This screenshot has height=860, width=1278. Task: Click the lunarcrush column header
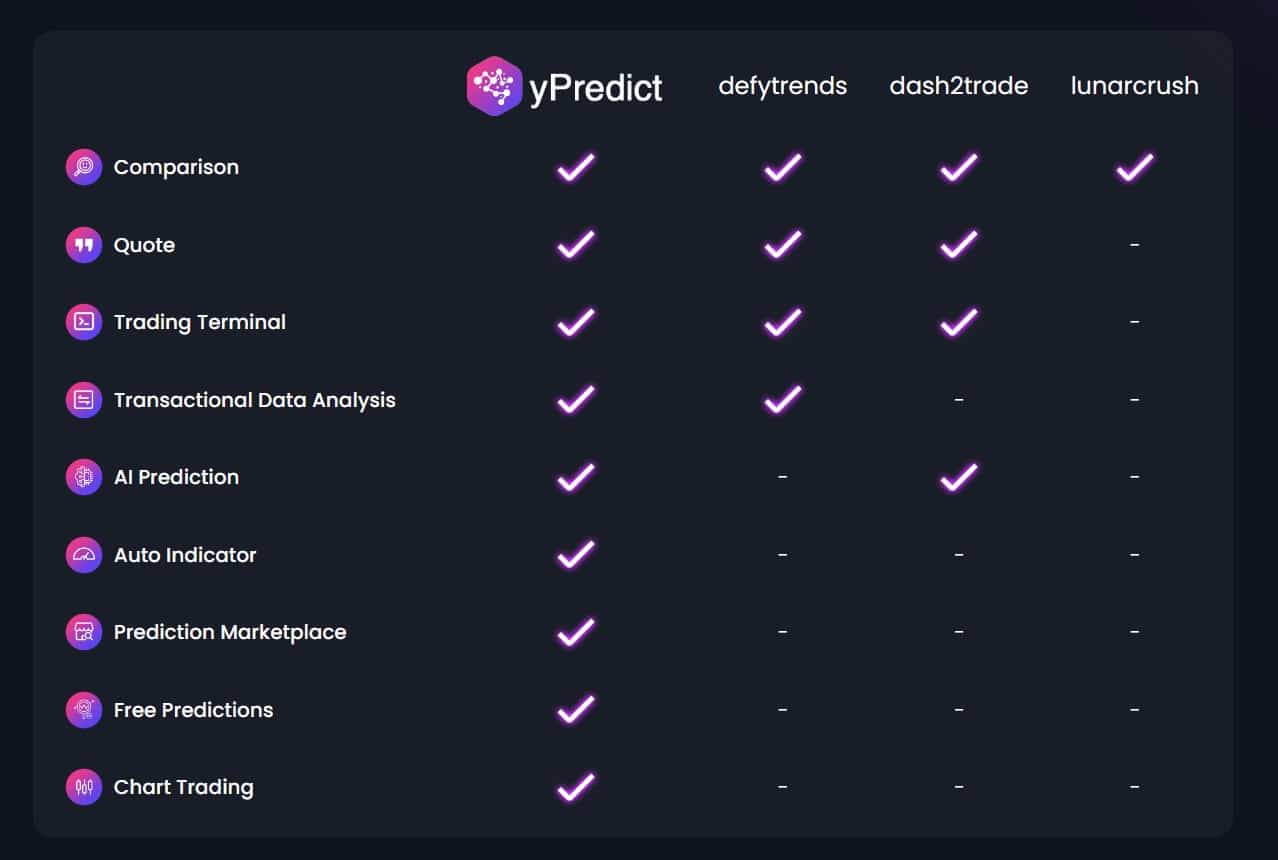(x=1135, y=86)
